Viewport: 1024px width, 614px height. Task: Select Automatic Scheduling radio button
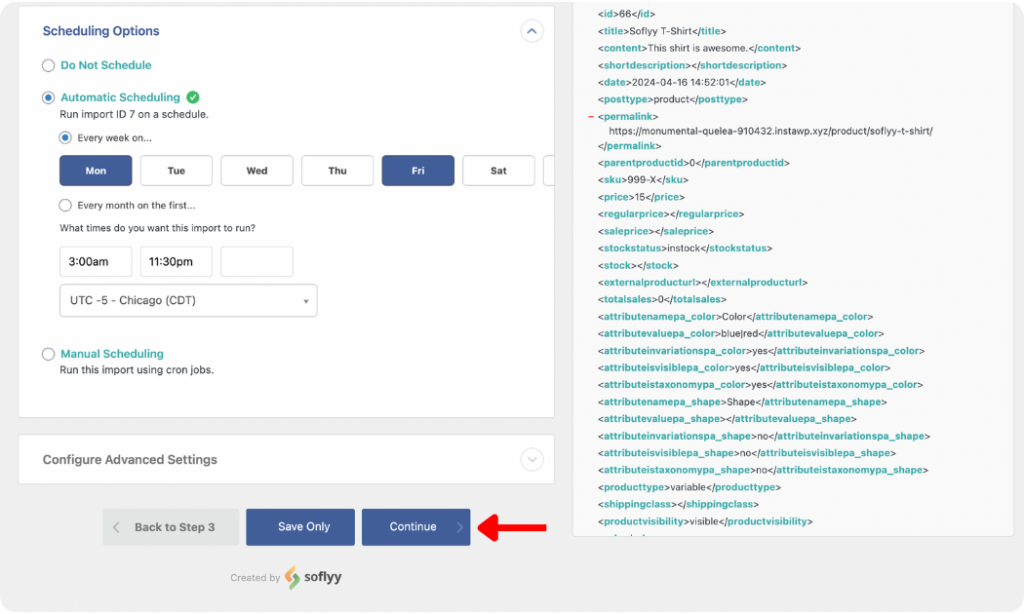coord(48,97)
